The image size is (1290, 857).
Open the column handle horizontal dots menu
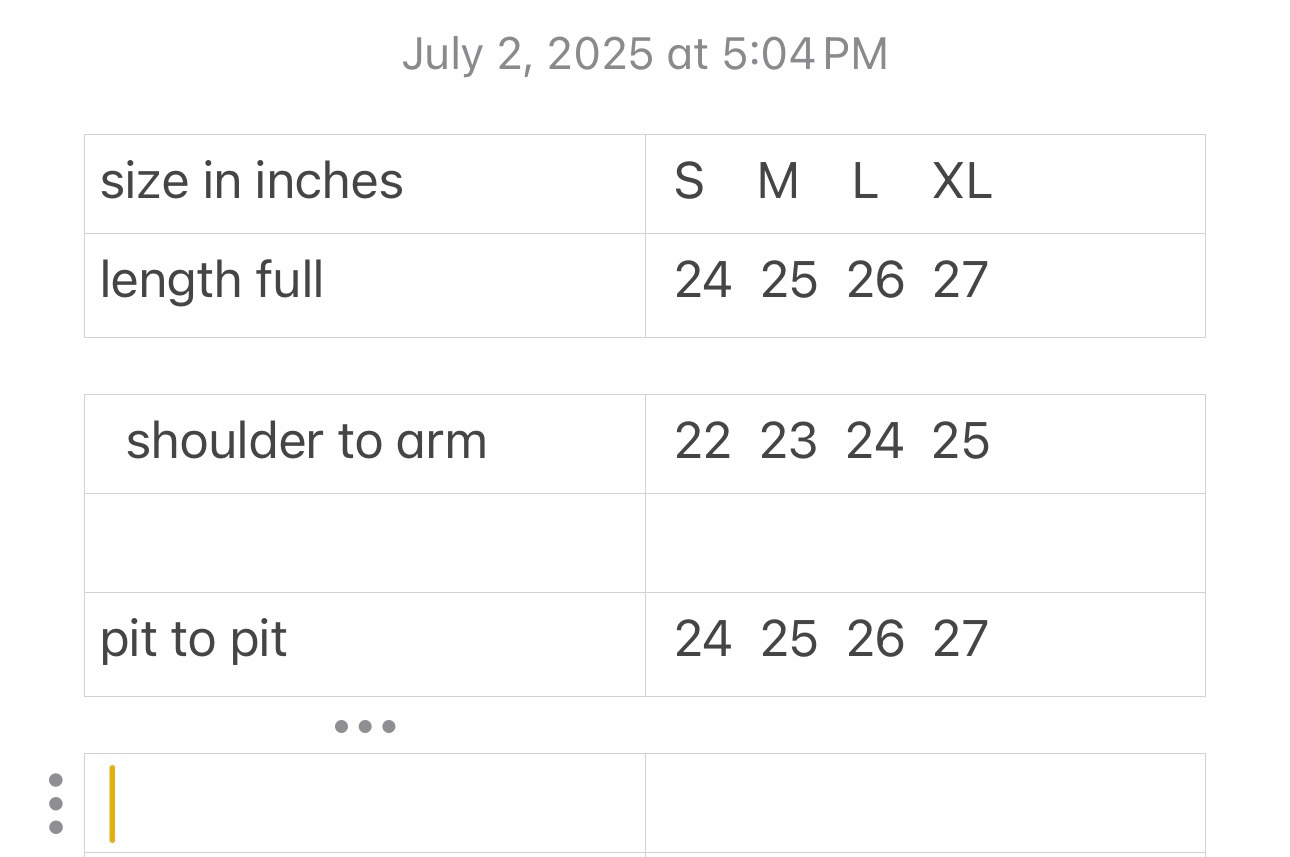[x=364, y=727]
